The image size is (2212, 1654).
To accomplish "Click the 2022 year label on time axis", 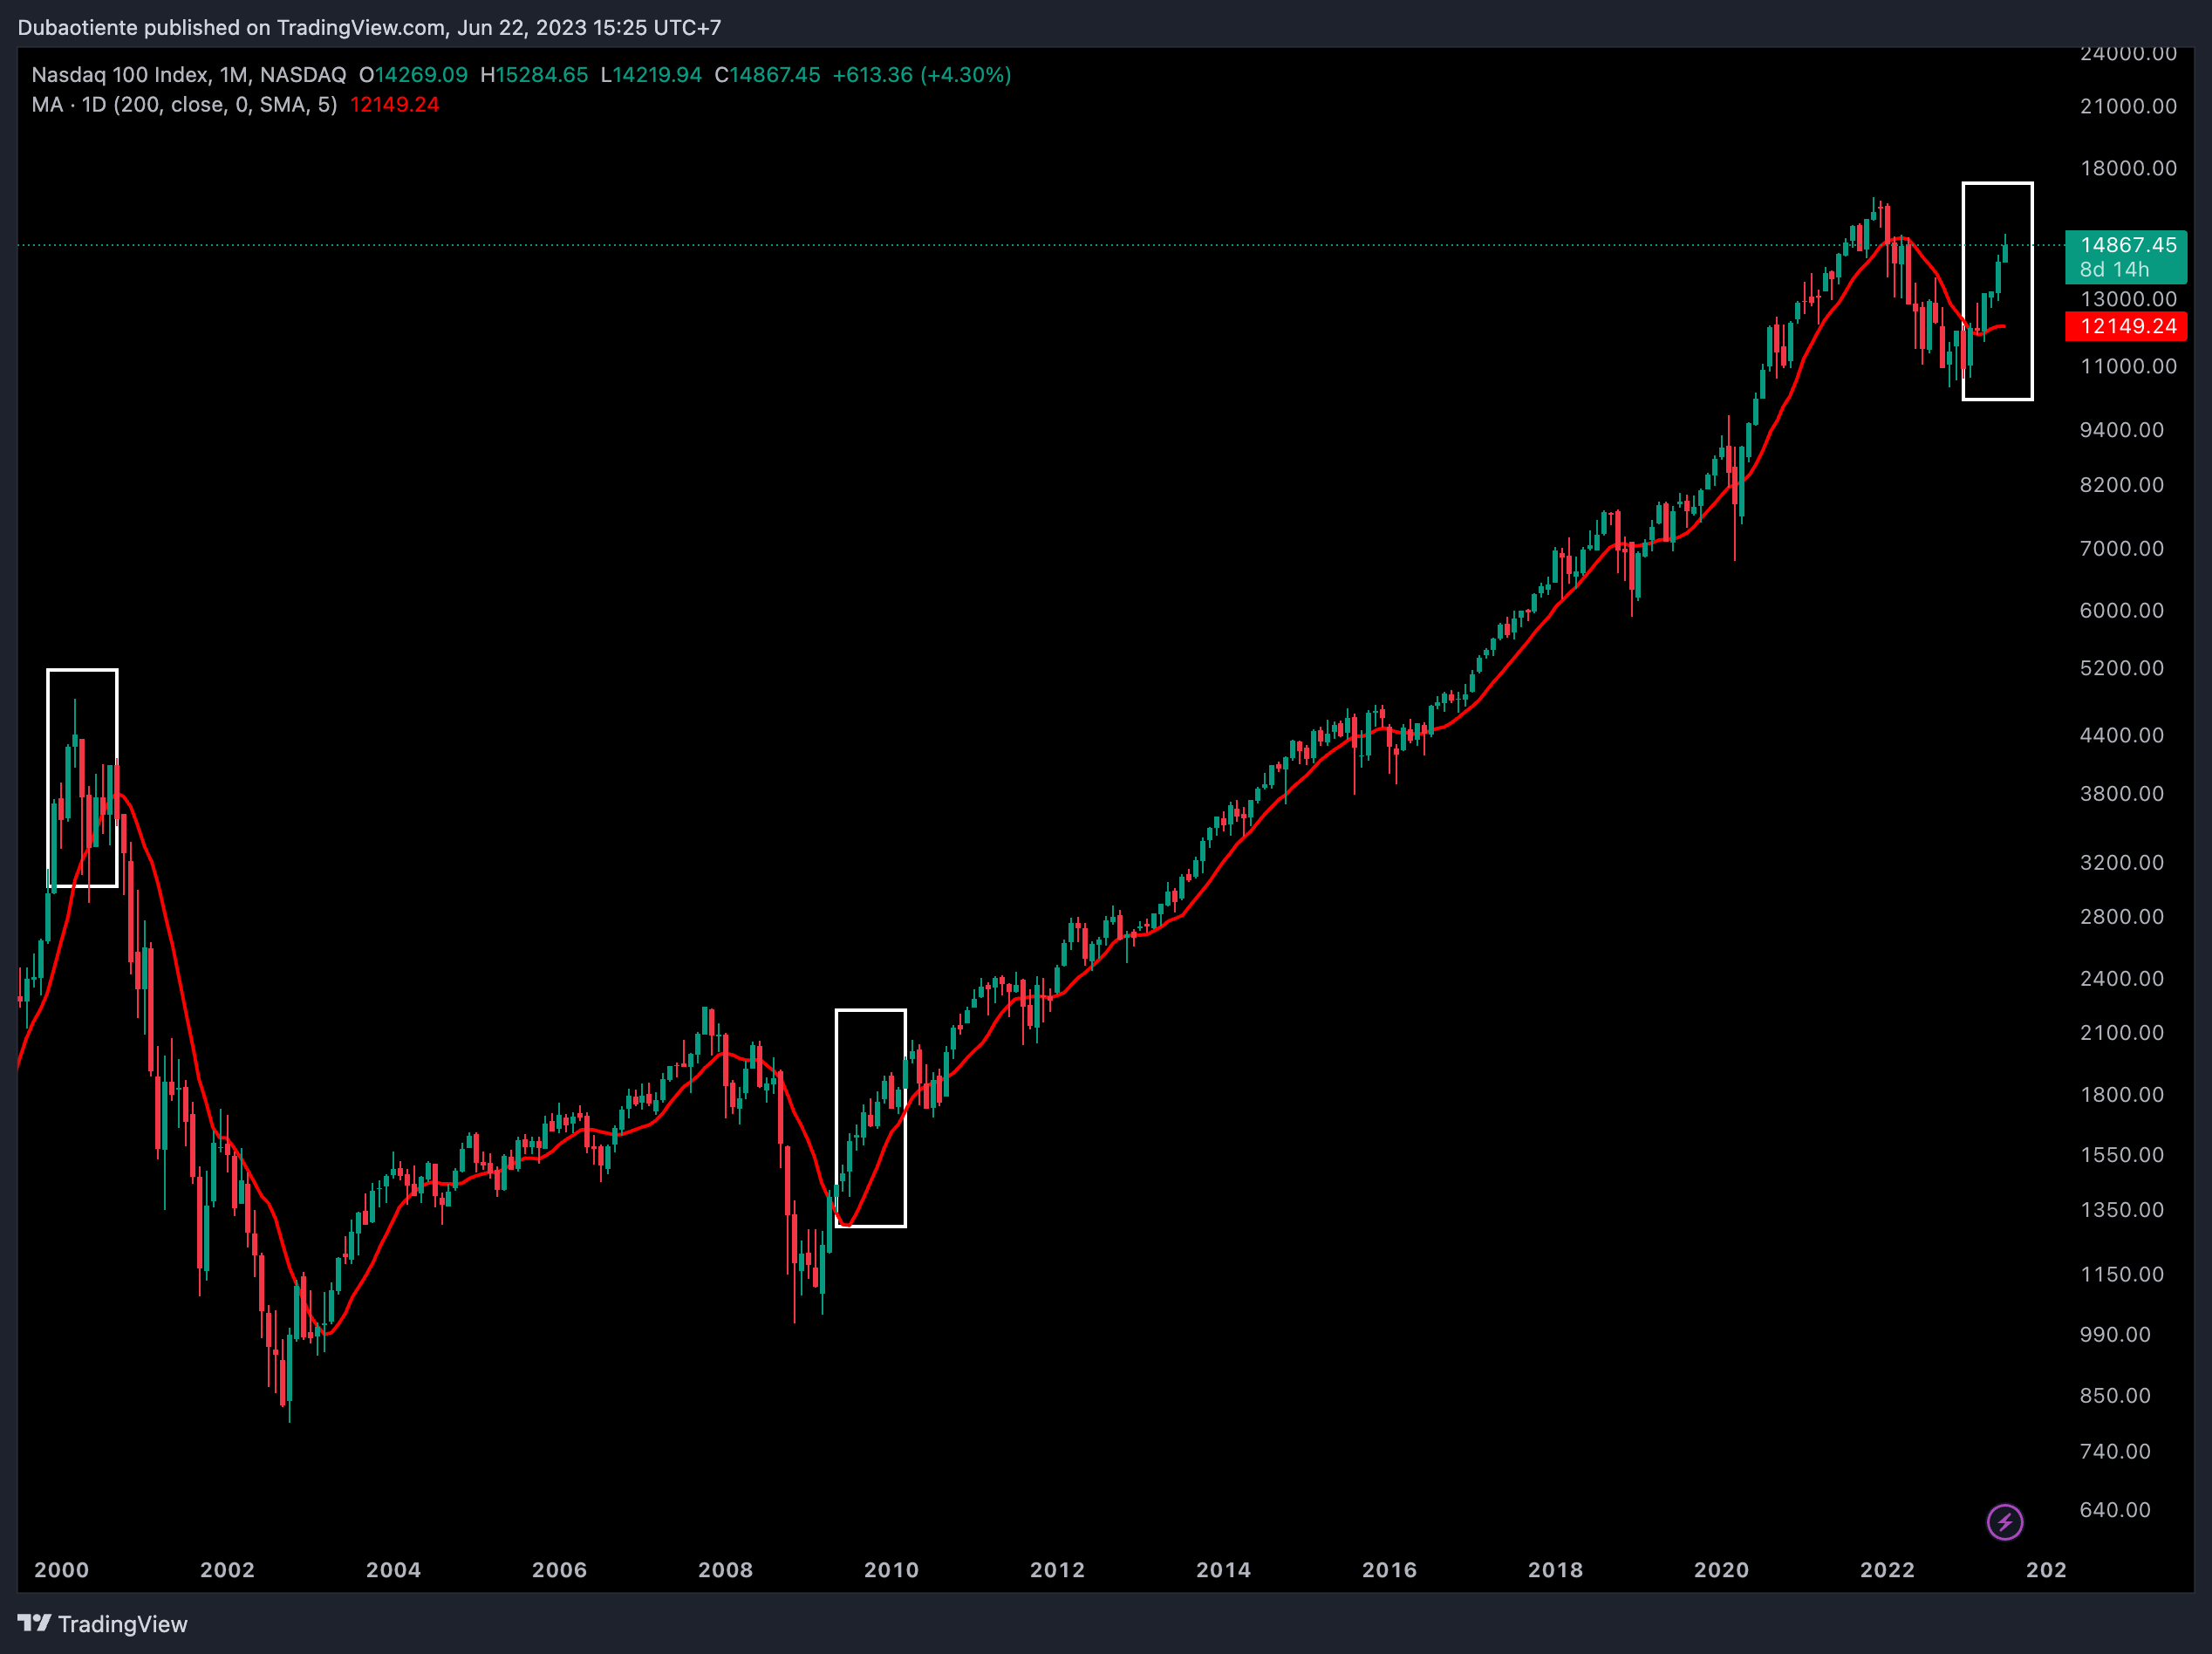I will 1888,1570.
